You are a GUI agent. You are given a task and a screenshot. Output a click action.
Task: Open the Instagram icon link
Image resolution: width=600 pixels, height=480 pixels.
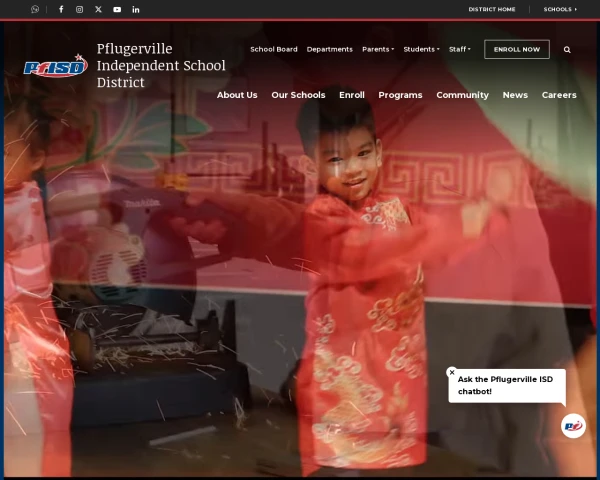click(x=79, y=9)
